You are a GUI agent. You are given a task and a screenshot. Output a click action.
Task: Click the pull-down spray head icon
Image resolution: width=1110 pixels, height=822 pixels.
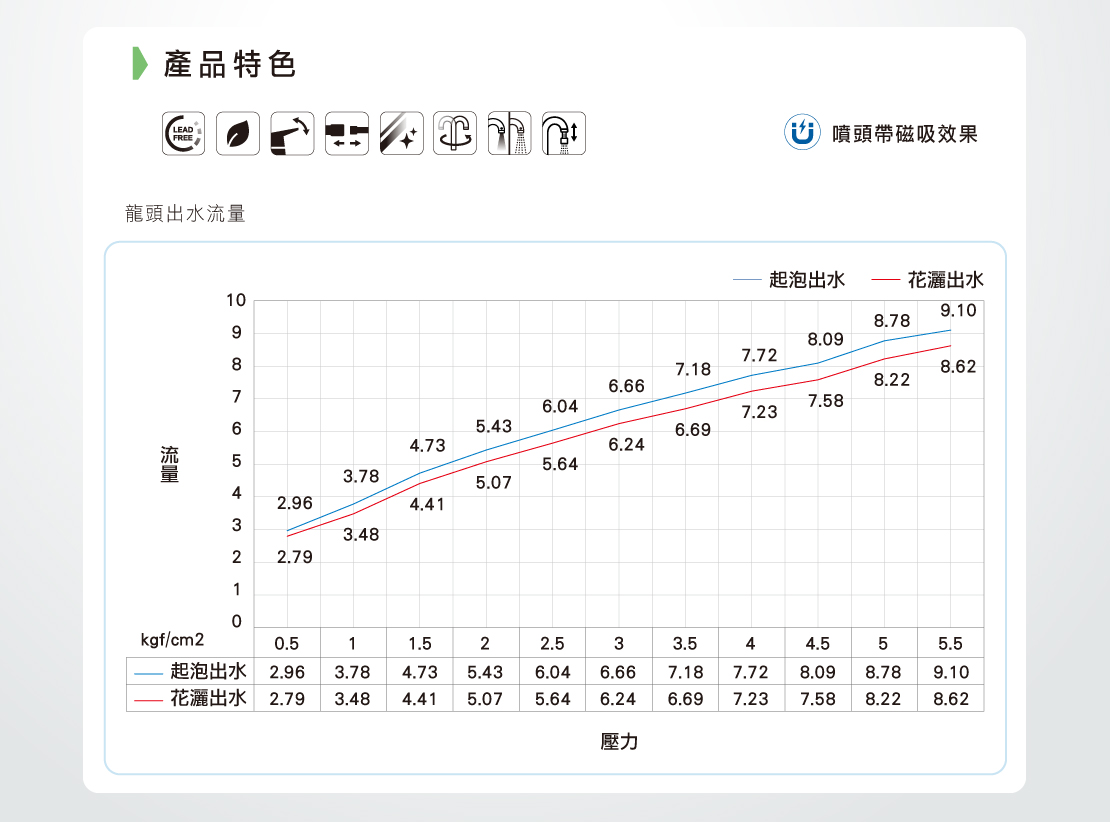pos(564,134)
